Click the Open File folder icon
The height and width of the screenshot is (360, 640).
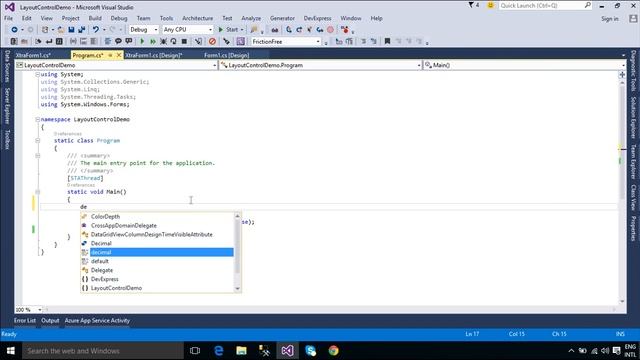60,29
